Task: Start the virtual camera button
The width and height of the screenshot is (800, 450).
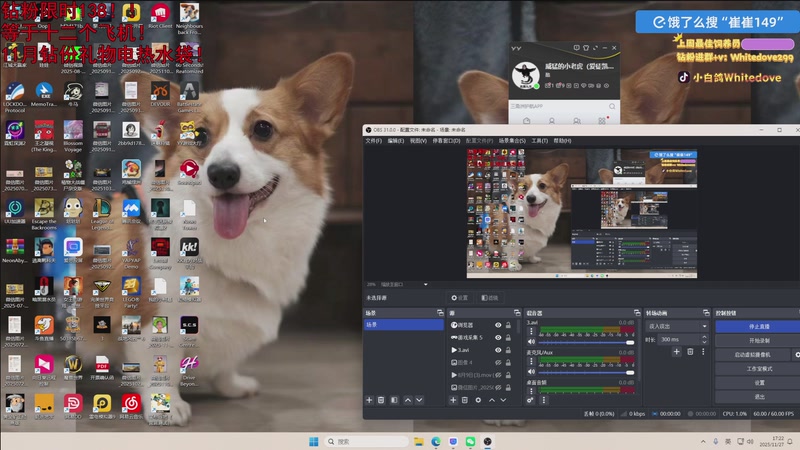Action: point(753,355)
